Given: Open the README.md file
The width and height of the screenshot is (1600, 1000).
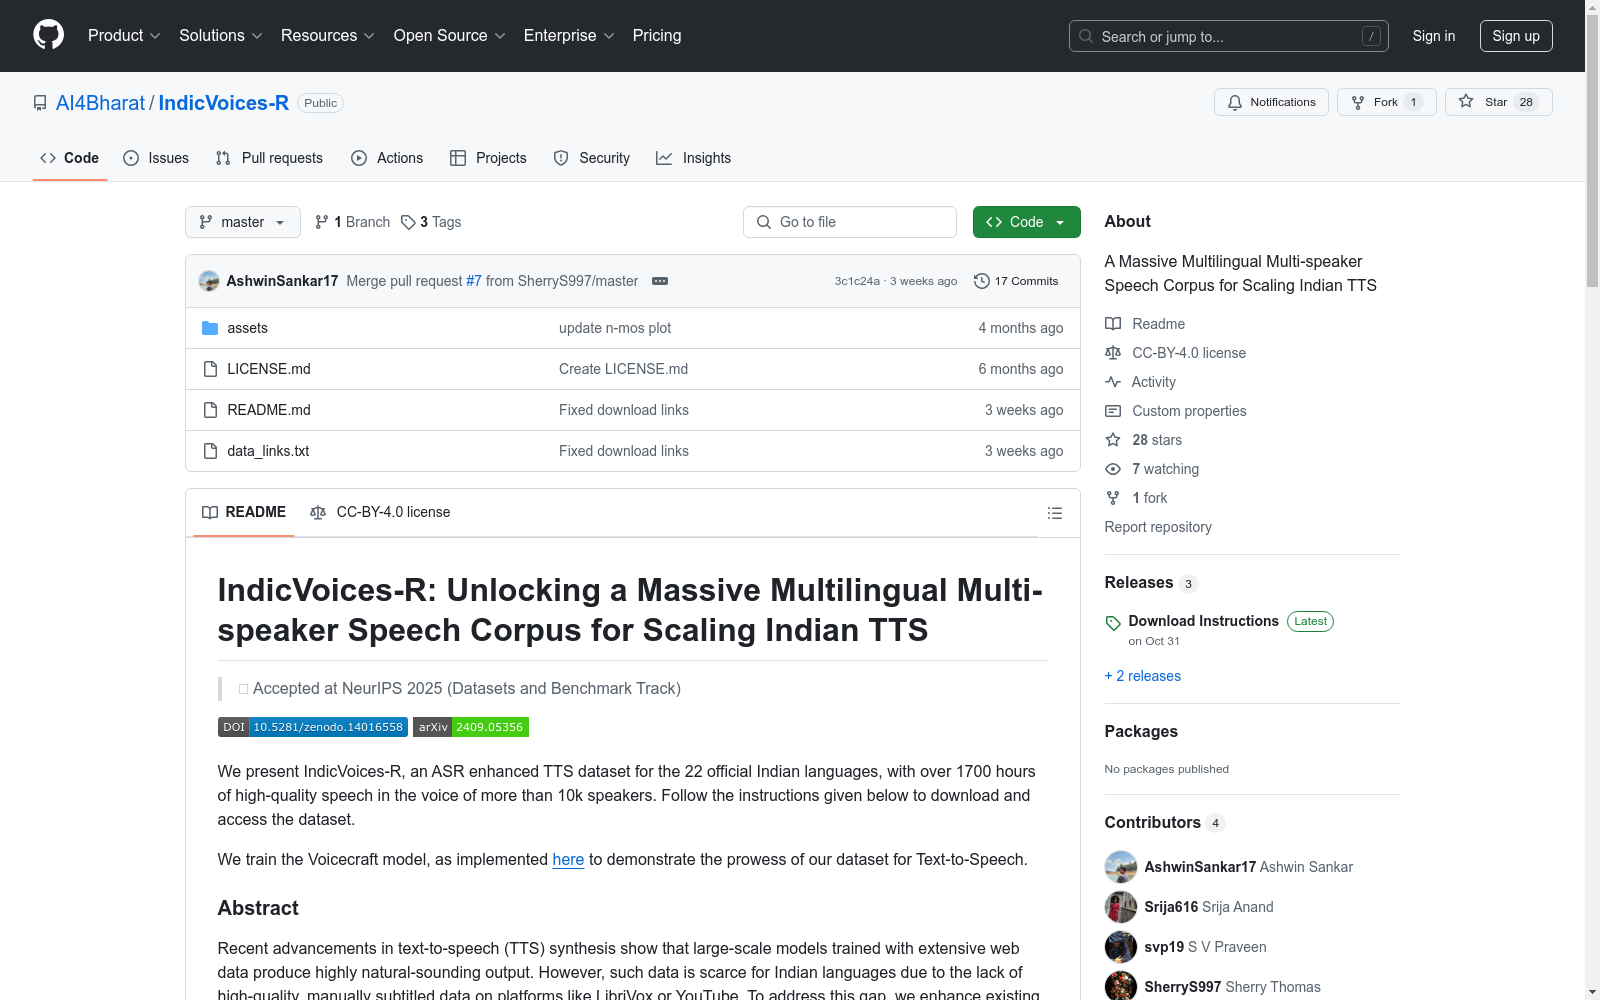Looking at the screenshot, I should pyautogui.click(x=269, y=410).
